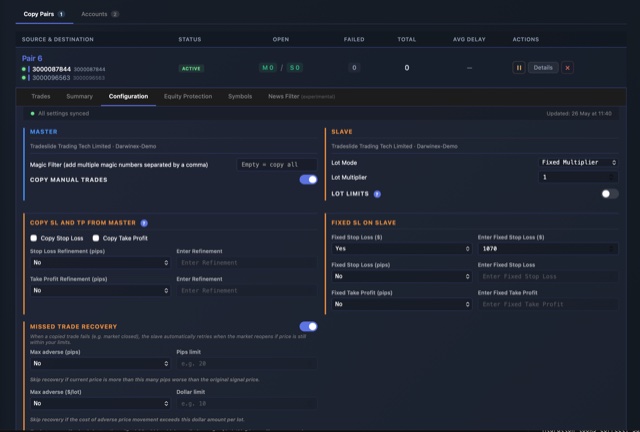The width and height of the screenshot is (640, 432).
Task: Click the Enter Fixed Stop Loss ($) field
Action: (548, 249)
